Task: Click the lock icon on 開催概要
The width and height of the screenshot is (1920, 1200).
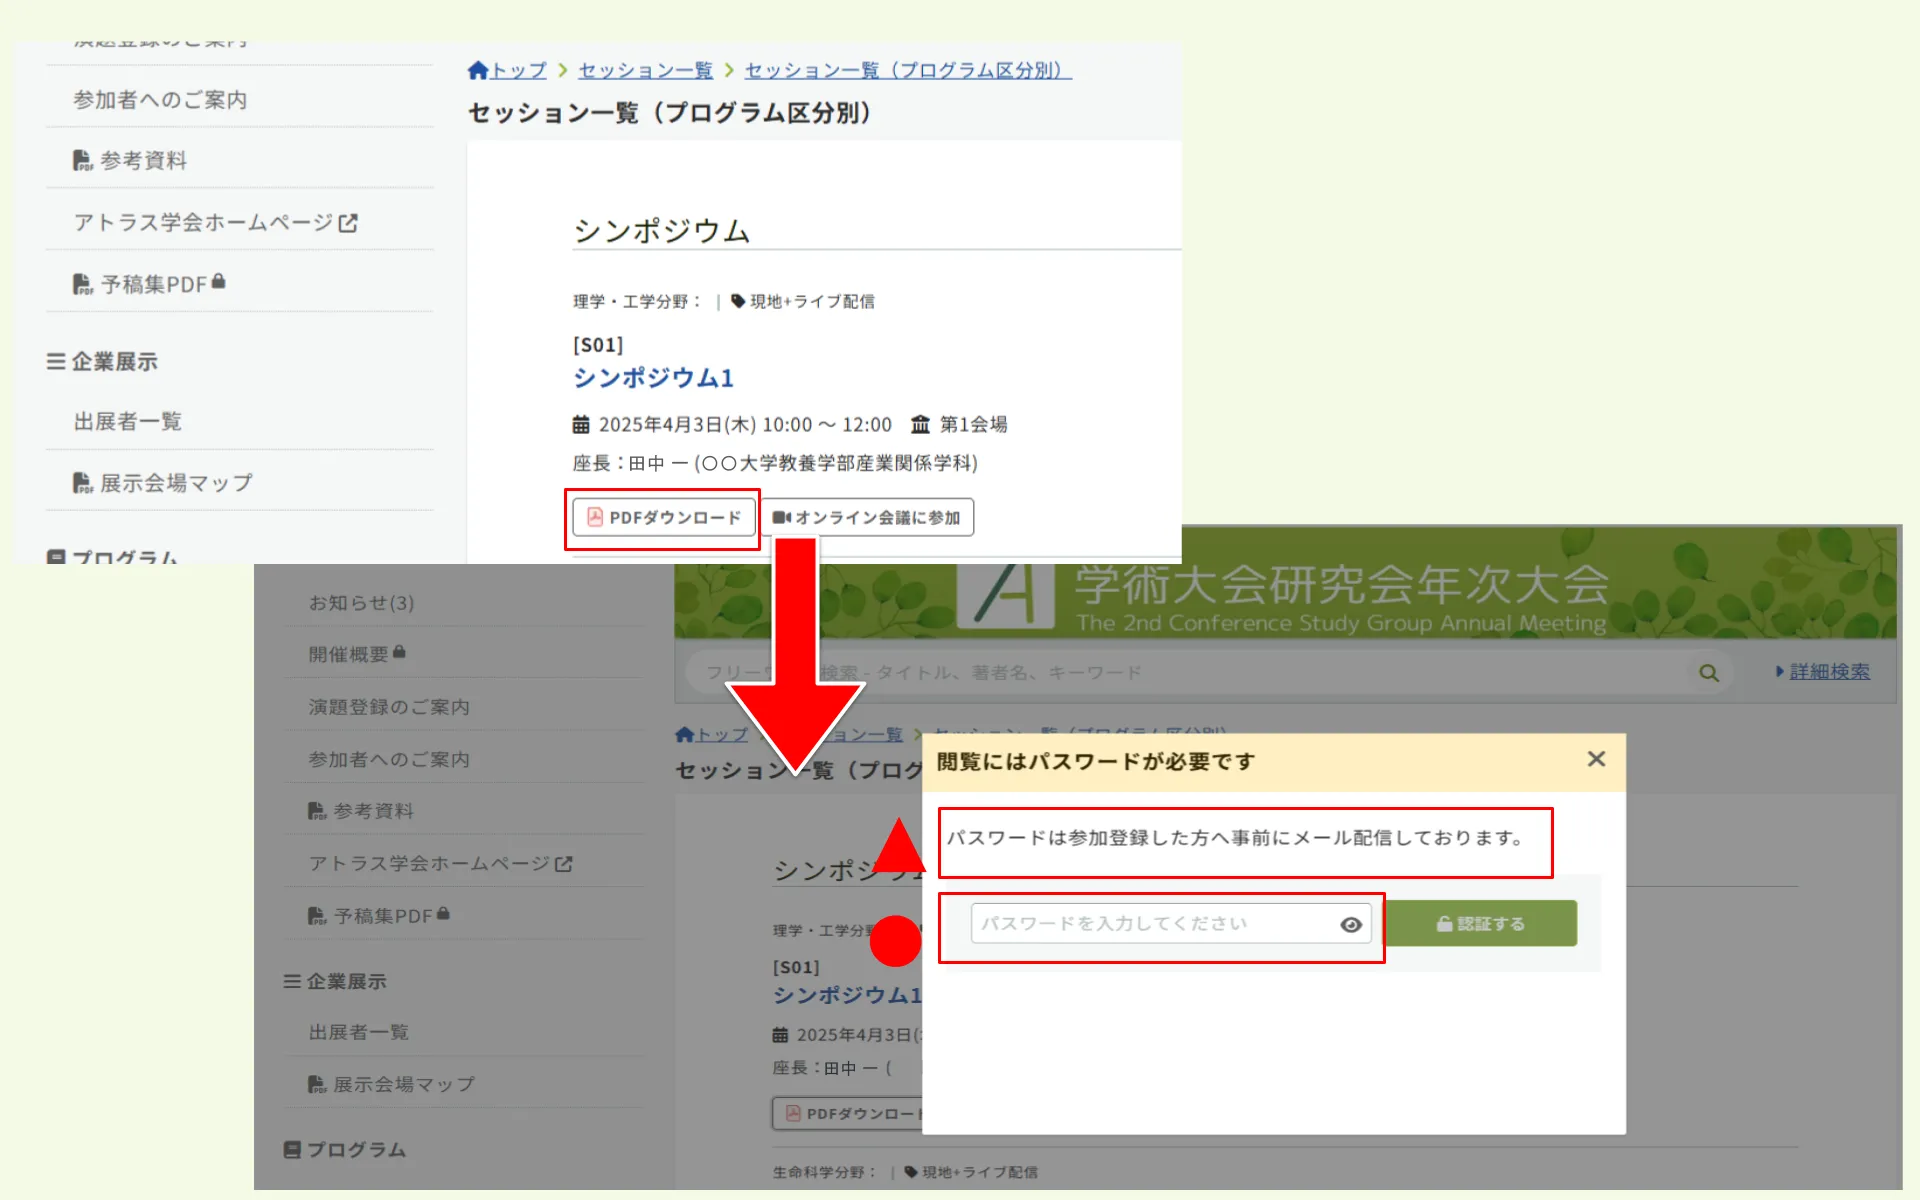Action: click(x=400, y=651)
